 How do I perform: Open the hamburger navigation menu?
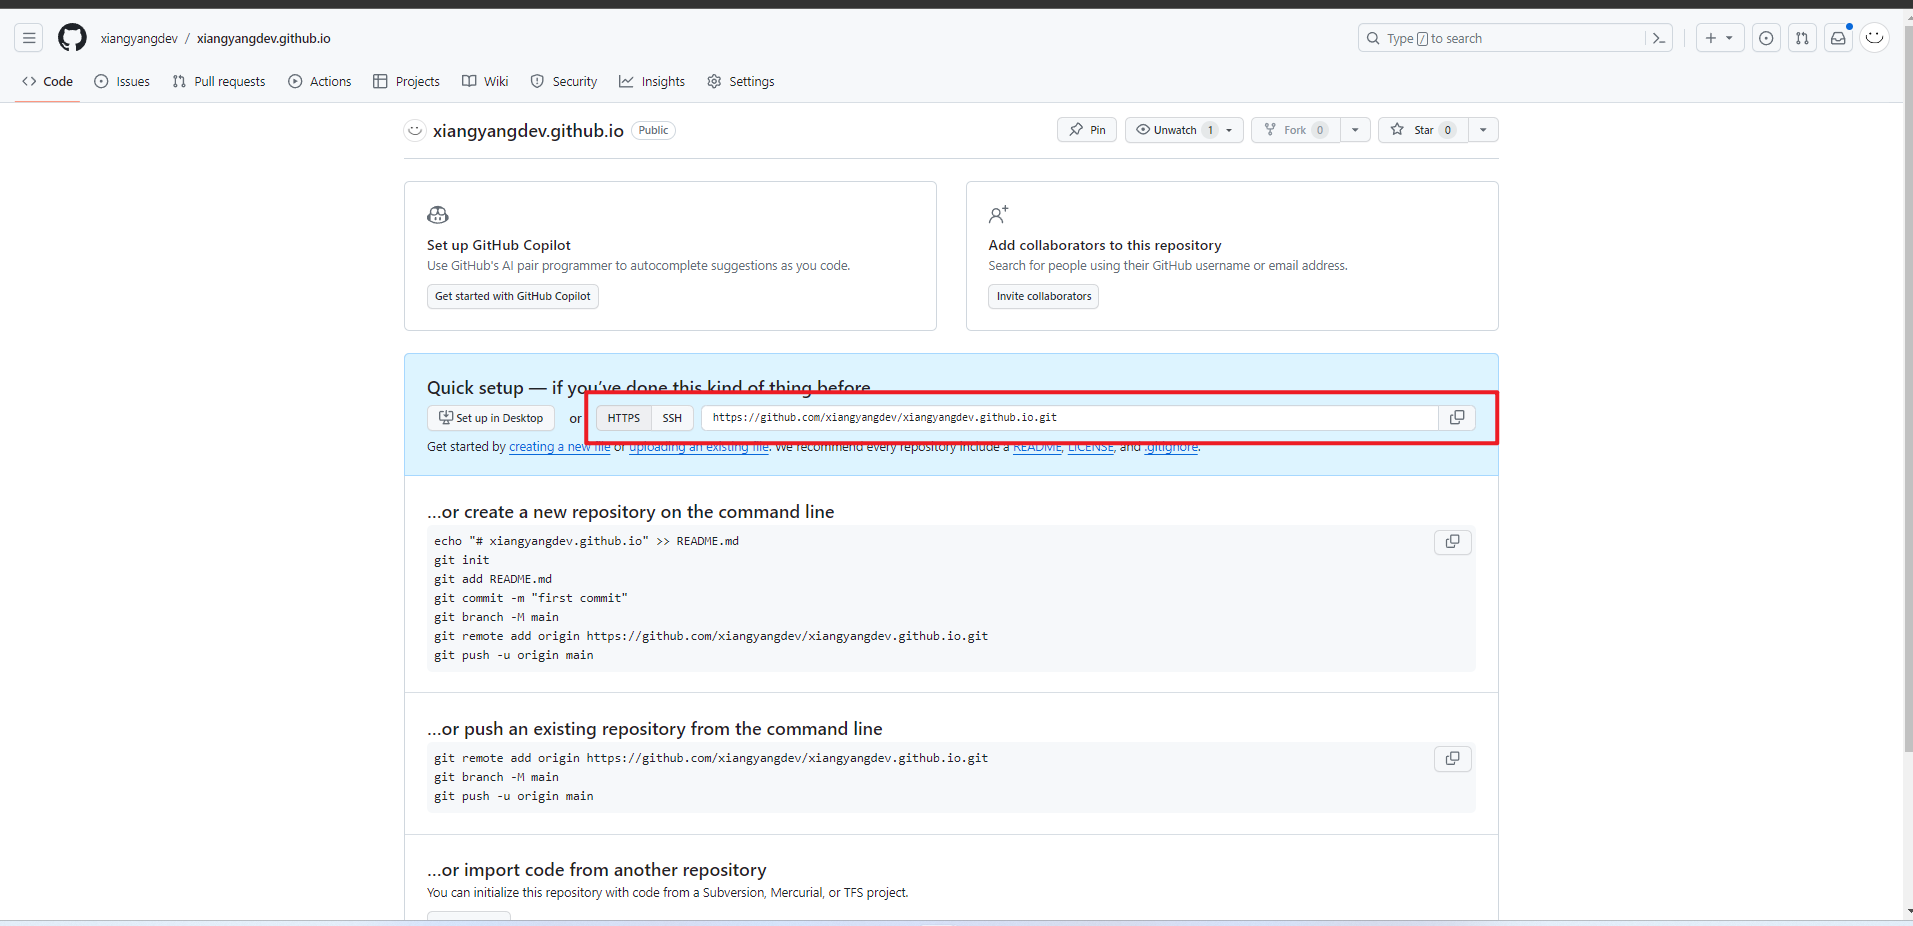pyautogui.click(x=29, y=38)
